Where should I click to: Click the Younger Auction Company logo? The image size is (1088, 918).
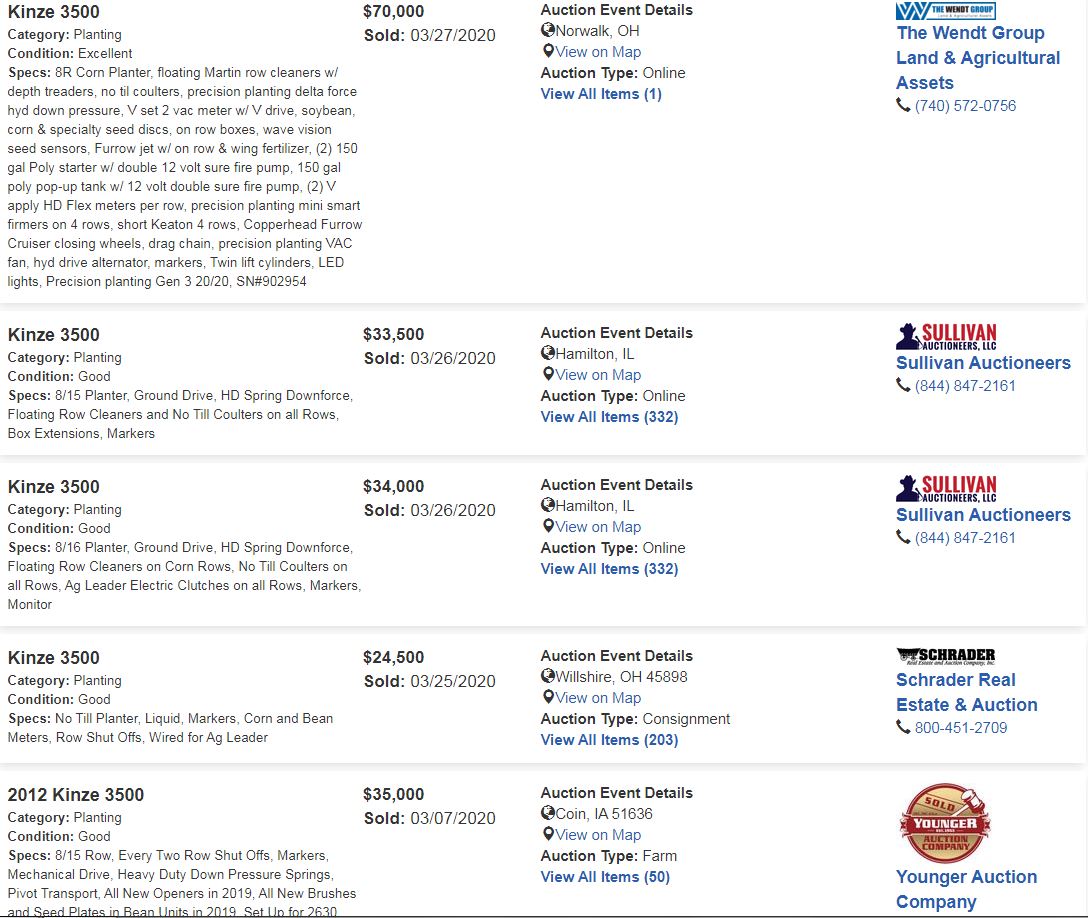pyautogui.click(x=945, y=822)
